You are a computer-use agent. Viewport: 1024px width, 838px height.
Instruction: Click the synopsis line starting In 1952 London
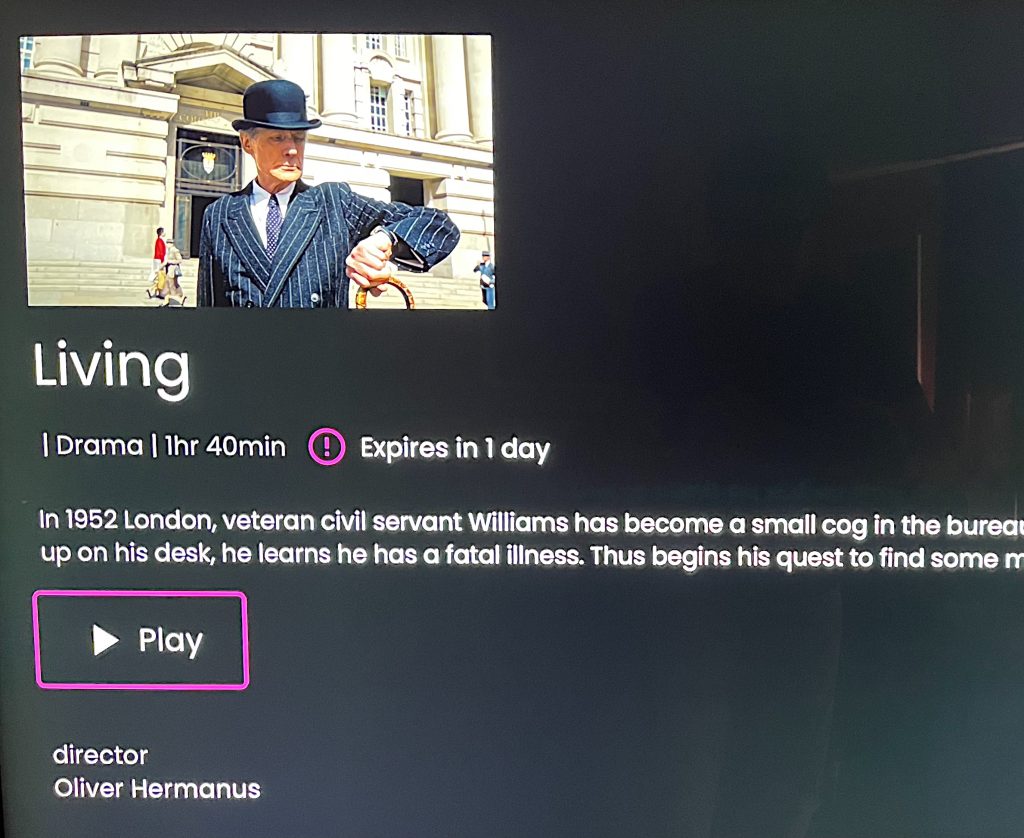[x=531, y=523]
